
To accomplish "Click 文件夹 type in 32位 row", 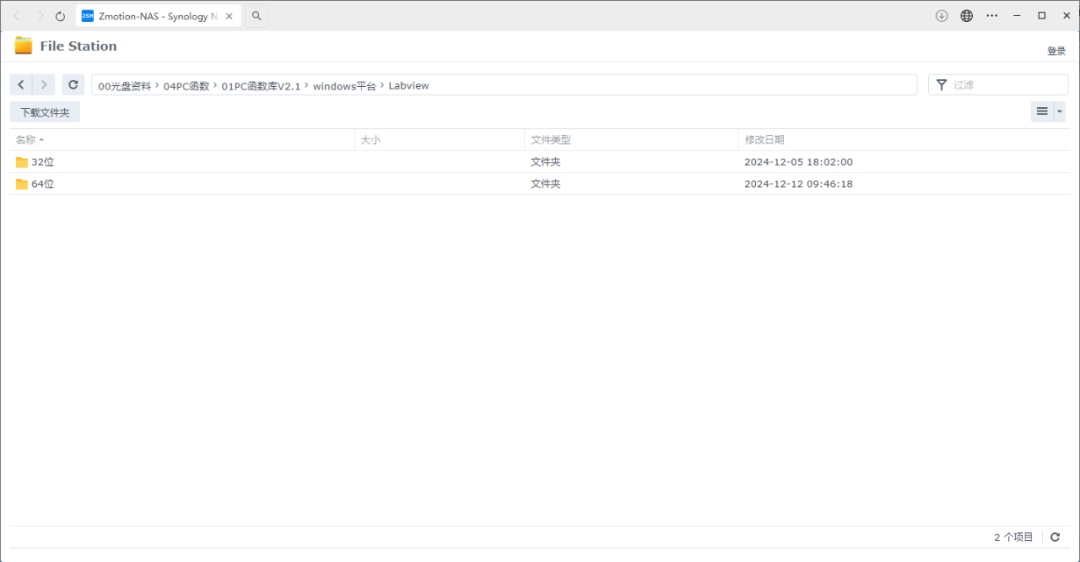I will click(546, 162).
